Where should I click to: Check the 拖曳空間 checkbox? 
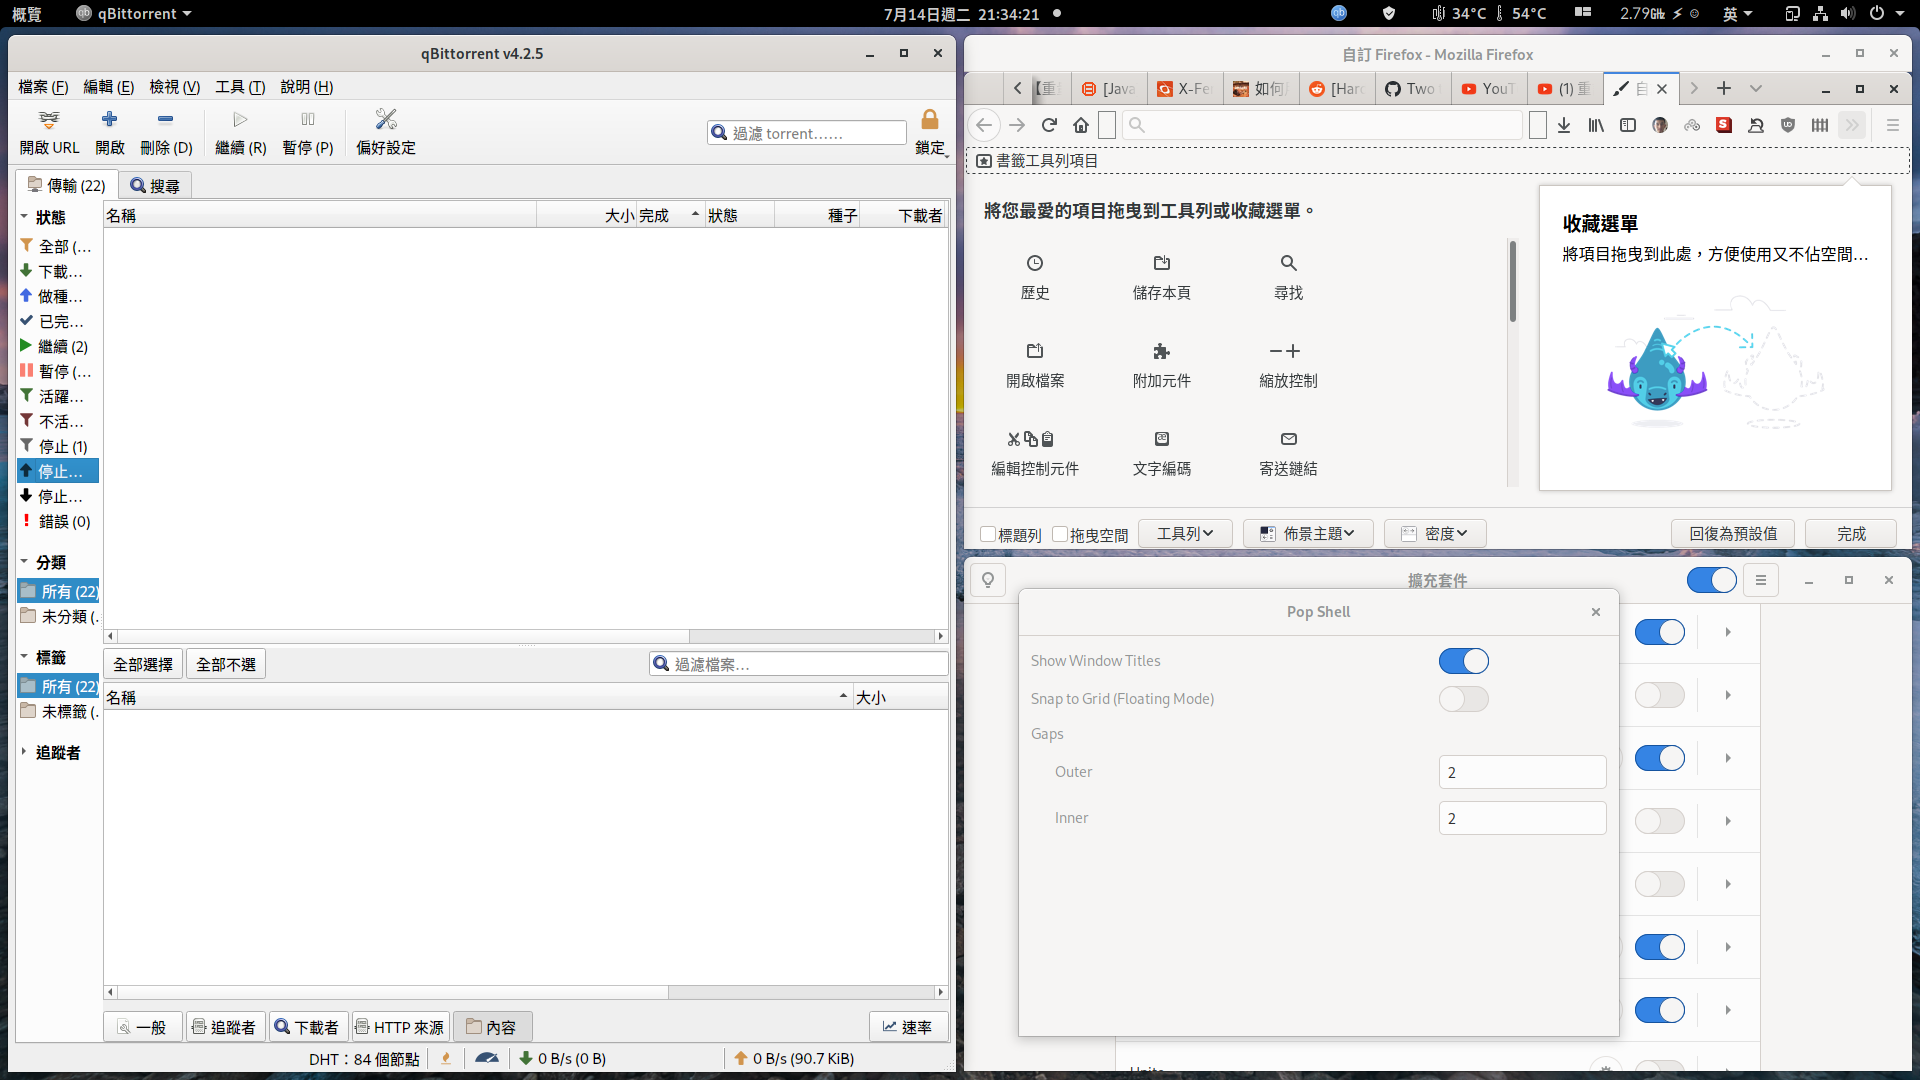(1060, 534)
